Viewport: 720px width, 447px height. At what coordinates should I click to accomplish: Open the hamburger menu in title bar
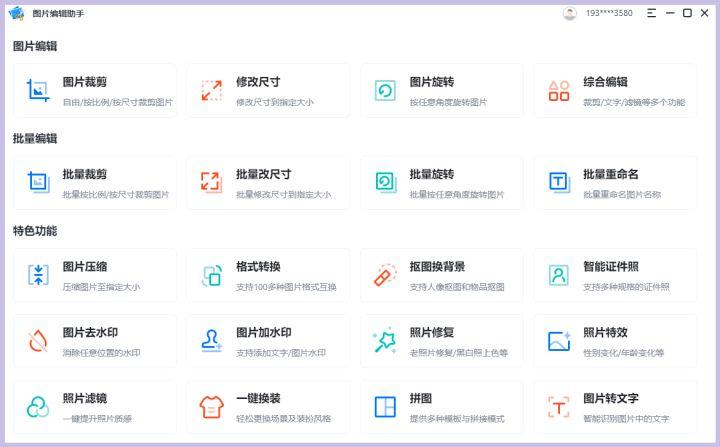click(x=651, y=13)
